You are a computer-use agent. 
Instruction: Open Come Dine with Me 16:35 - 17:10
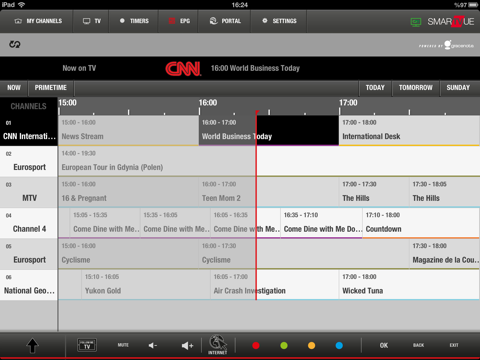point(321,223)
